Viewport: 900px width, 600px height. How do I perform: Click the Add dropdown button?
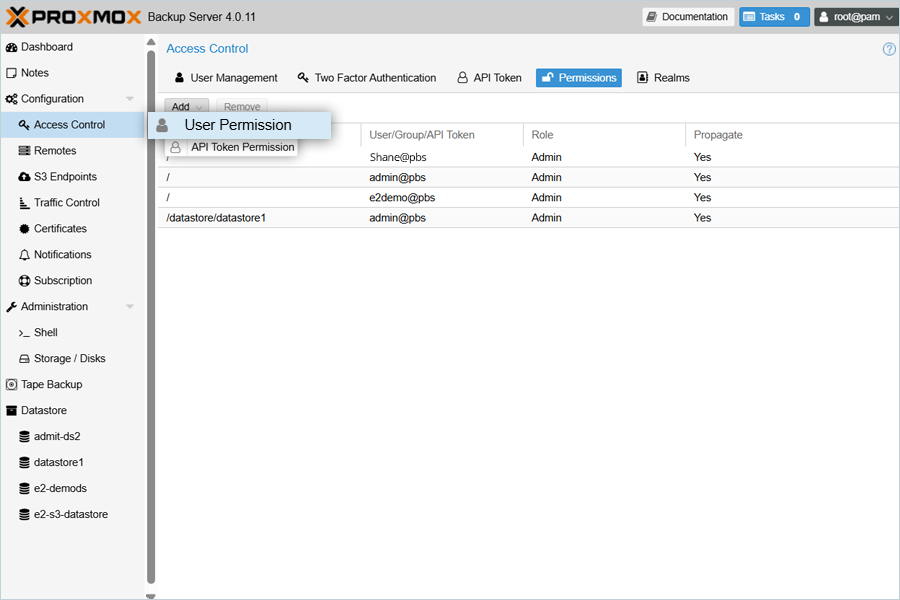tap(186, 107)
